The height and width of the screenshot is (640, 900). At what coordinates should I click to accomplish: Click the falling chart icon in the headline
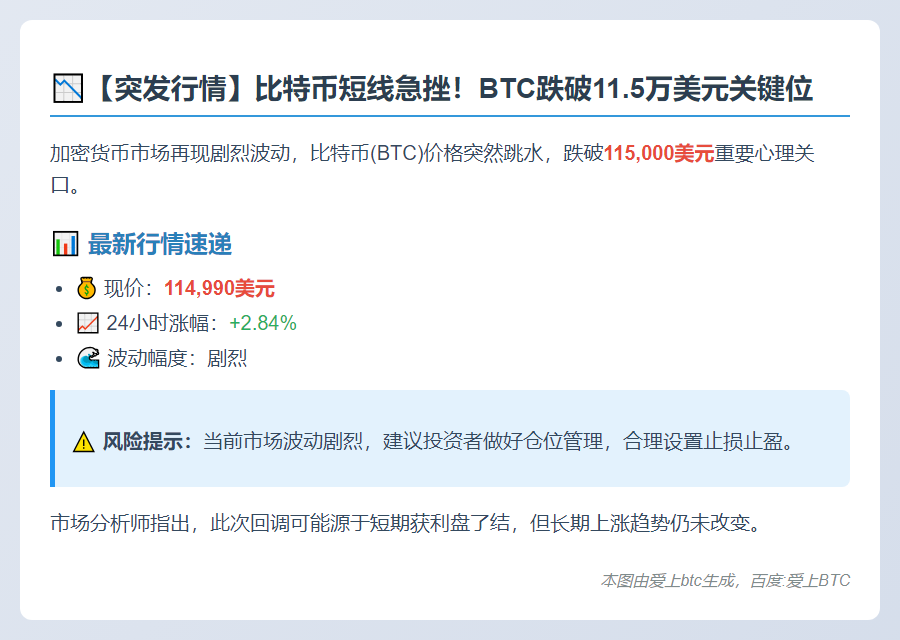(66, 86)
